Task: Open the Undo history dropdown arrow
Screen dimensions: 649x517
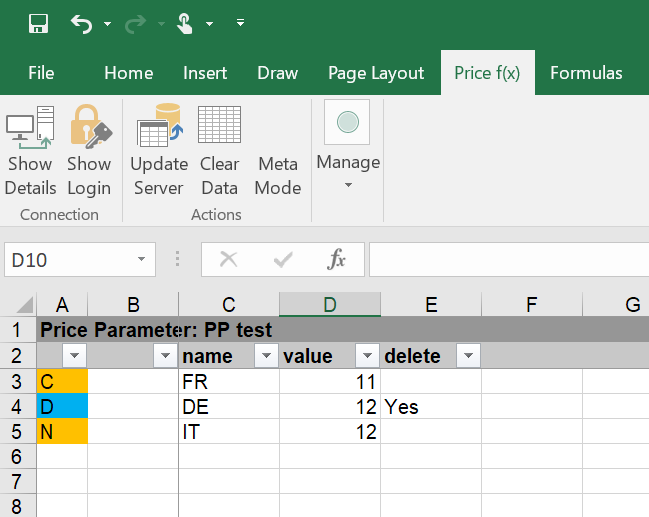Action: click(x=107, y=24)
